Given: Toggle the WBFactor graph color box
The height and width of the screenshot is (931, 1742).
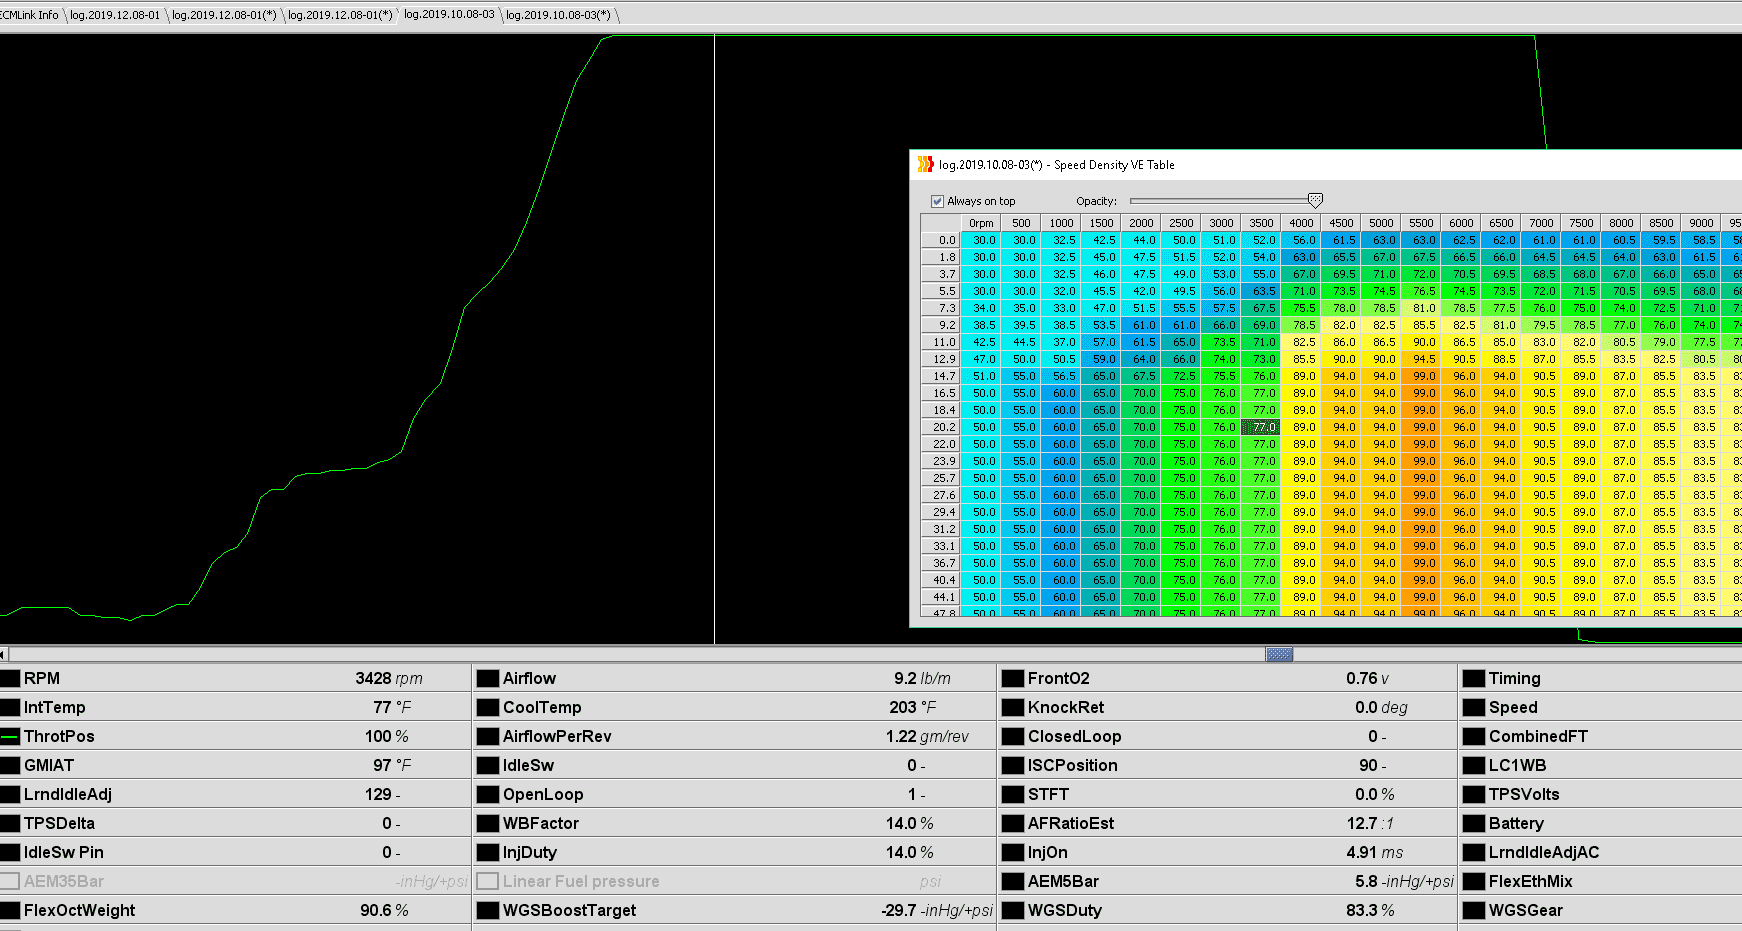Looking at the screenshot, I should tap(488, 823).
